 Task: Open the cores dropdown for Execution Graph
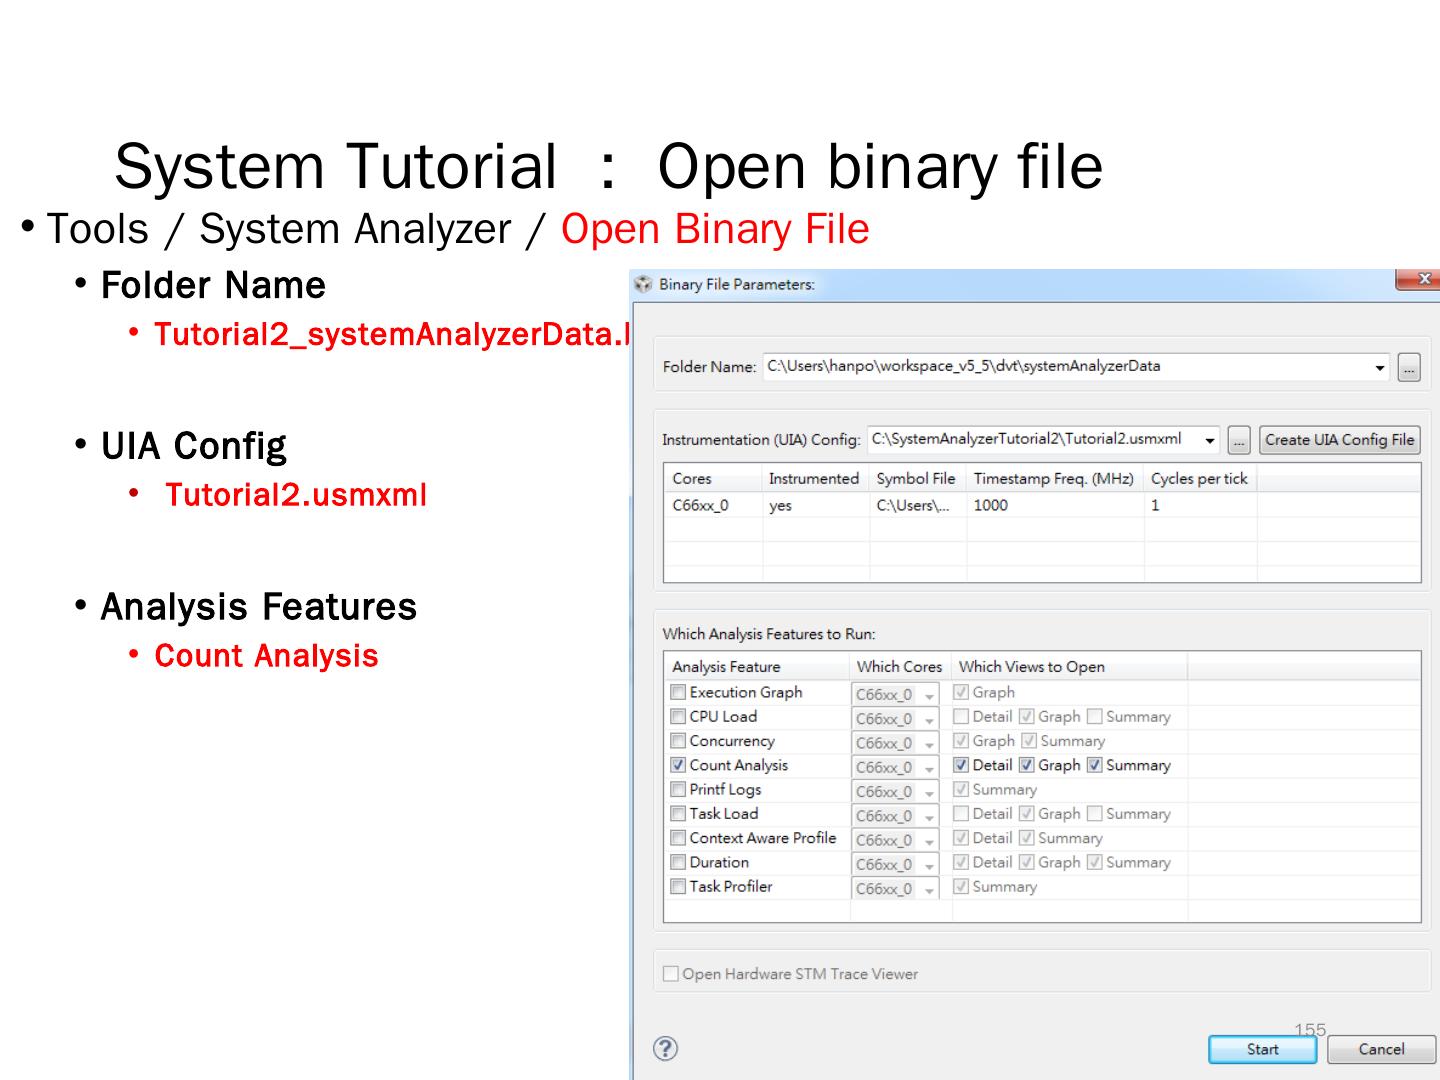[929, 695]
